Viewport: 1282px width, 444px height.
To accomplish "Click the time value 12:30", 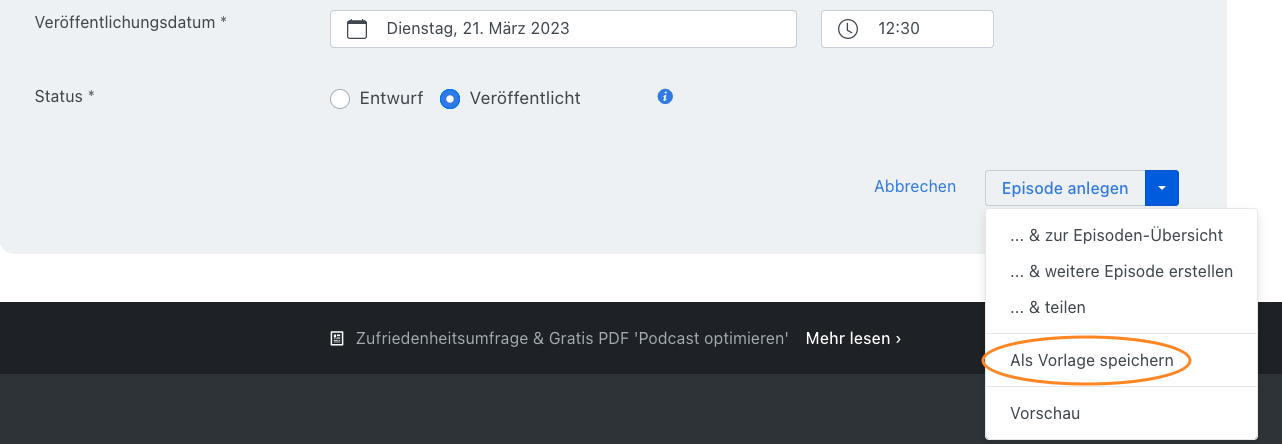I will tap(899, 29).
